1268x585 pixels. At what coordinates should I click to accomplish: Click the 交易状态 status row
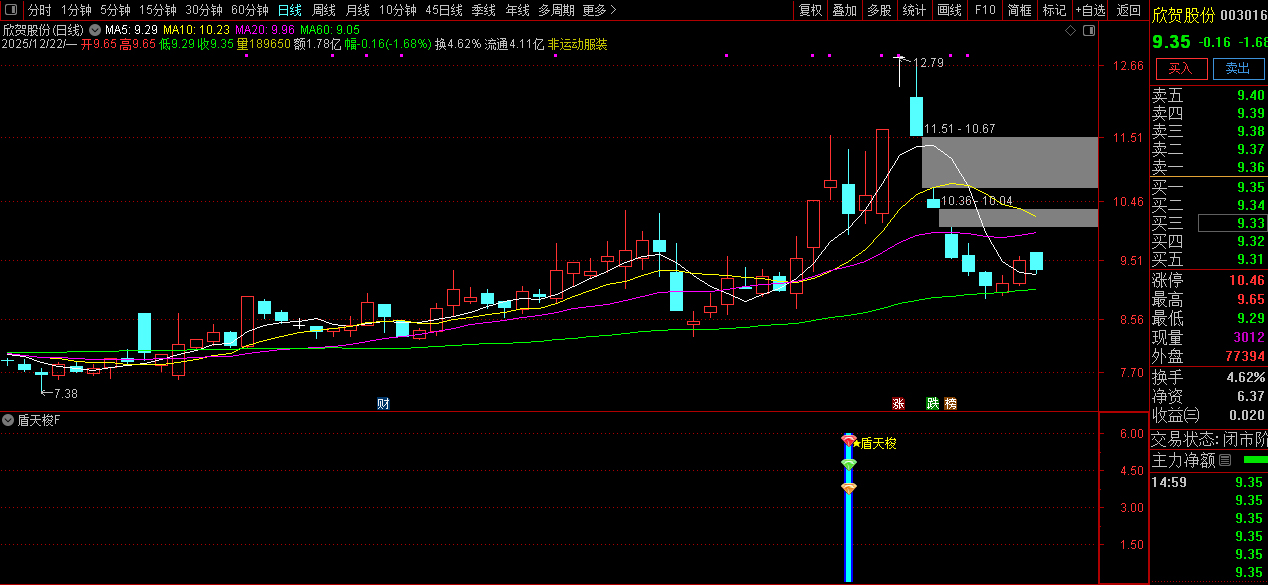pos(1209,439)
